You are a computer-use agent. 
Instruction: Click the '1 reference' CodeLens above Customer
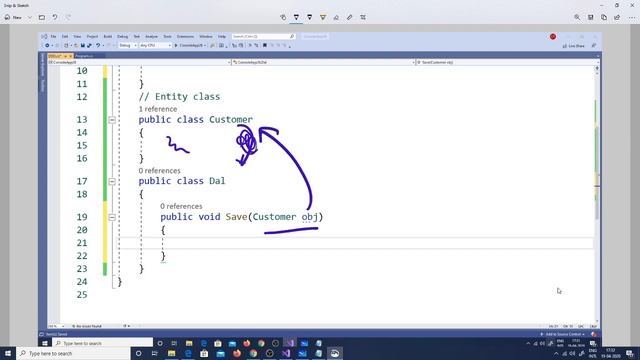click(158, 109)
